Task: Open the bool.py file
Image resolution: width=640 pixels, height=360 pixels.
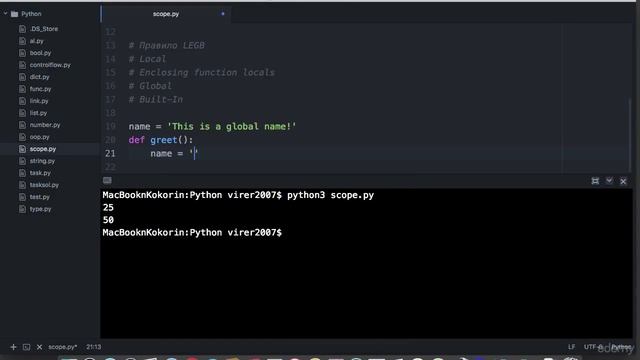Action: coord(40,53)
